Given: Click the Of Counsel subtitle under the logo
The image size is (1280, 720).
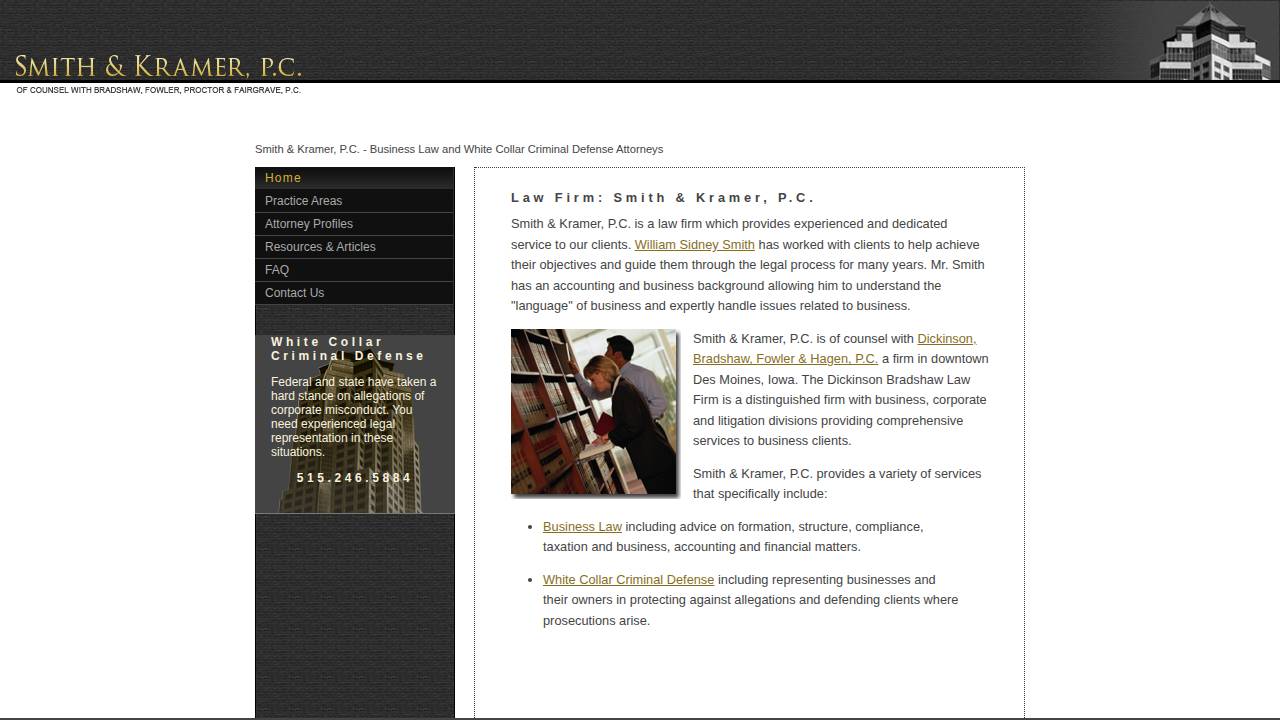Looking at the screenshot, I should pyautogui.click(x=158, y=90).
